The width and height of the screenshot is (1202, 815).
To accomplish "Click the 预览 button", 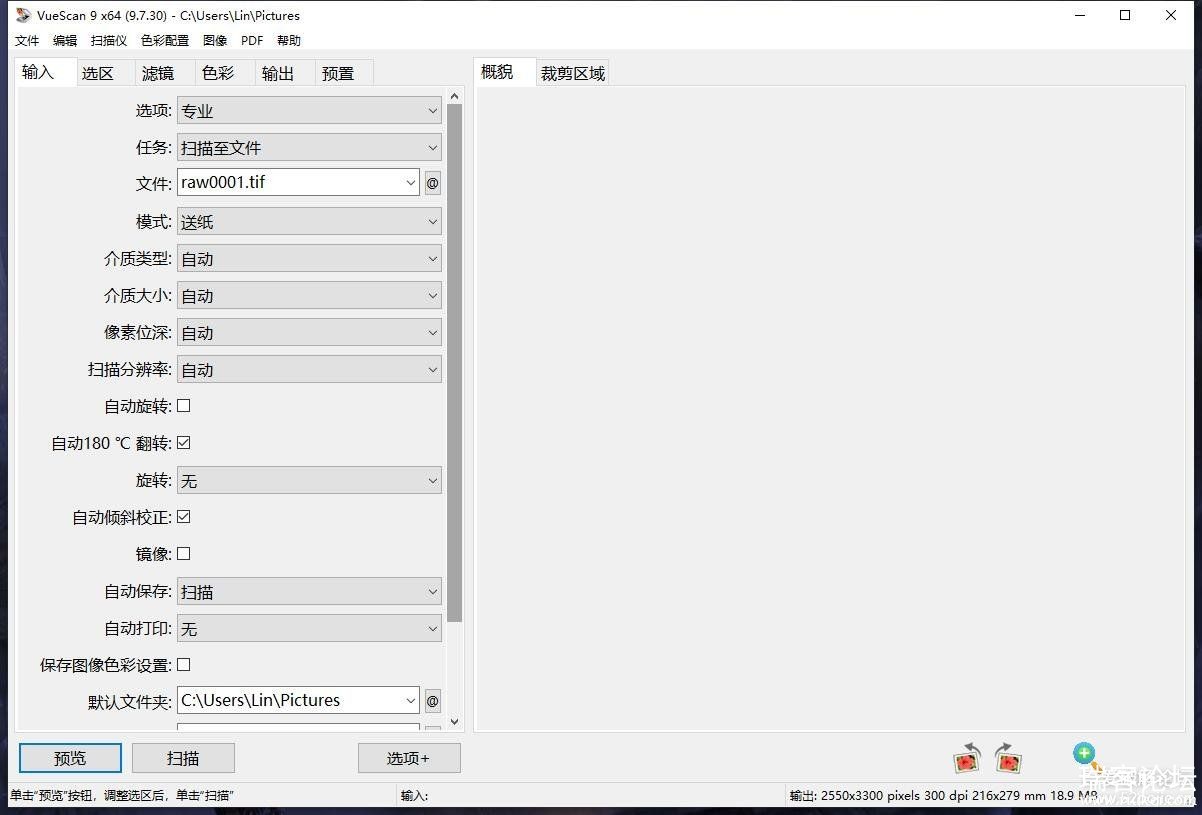I will pyautogui.click(x=70, y=758).
